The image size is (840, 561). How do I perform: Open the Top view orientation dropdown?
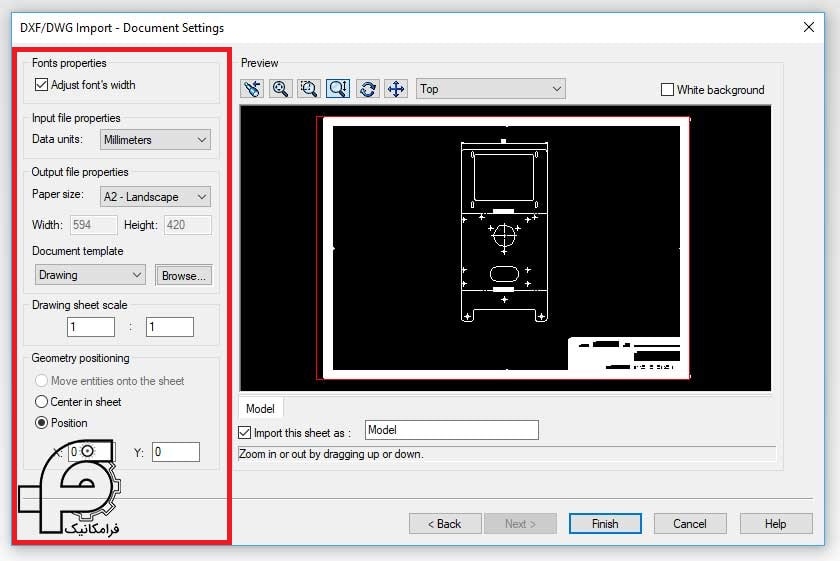click(x=490, y=89)
